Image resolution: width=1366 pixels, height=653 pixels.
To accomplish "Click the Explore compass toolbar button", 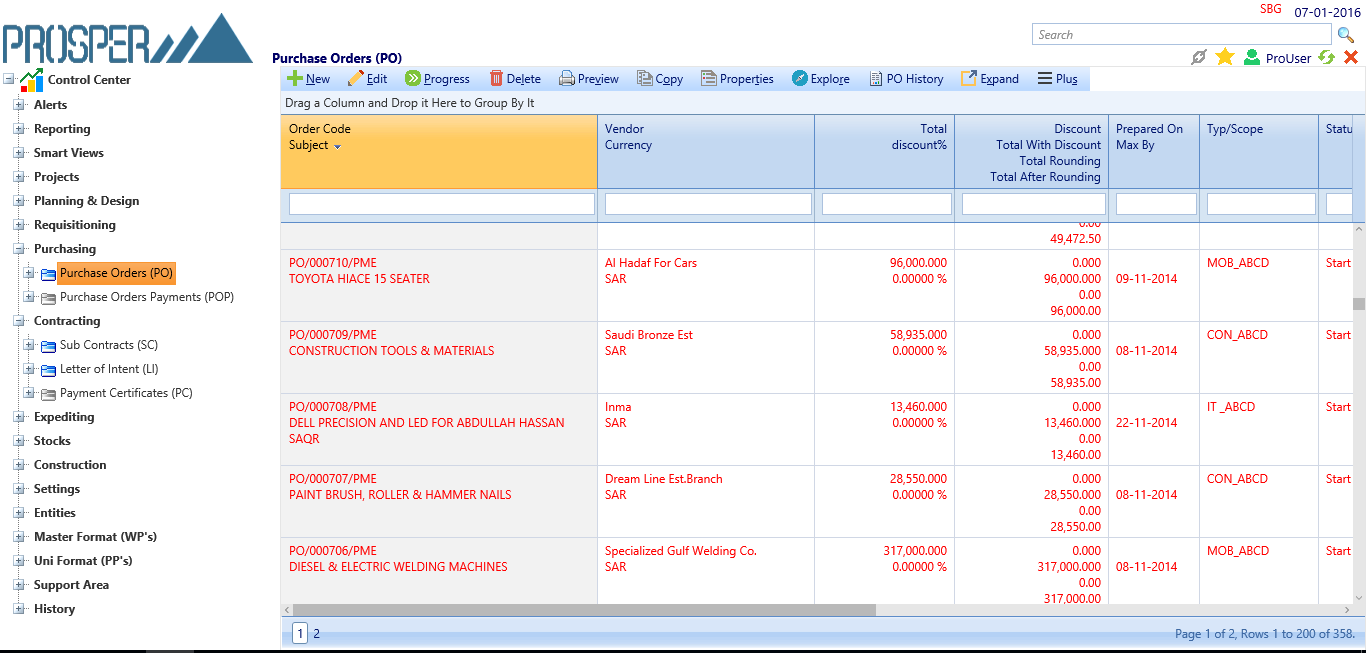I will [821, 79].
